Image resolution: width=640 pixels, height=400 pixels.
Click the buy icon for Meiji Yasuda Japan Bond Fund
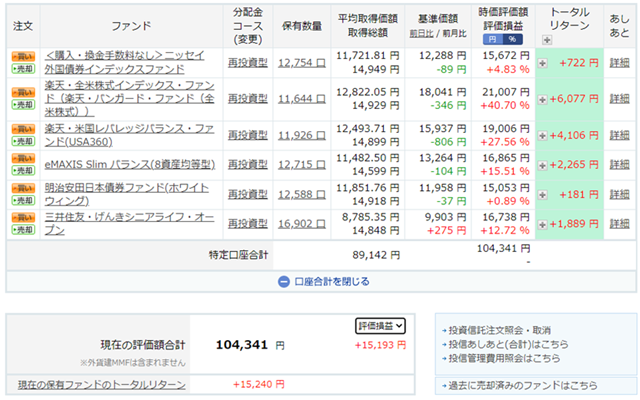[x=22, y=187]
